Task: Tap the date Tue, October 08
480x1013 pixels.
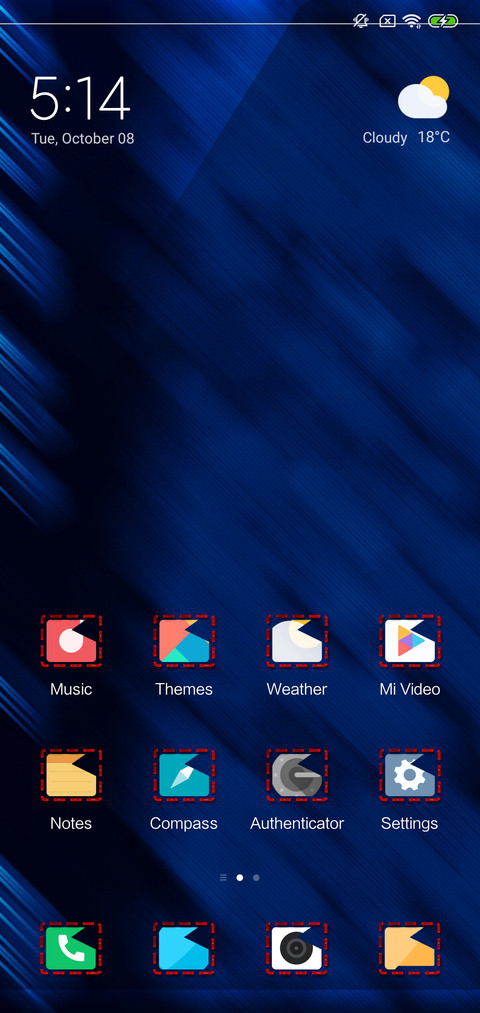Action: pos(83,138)
